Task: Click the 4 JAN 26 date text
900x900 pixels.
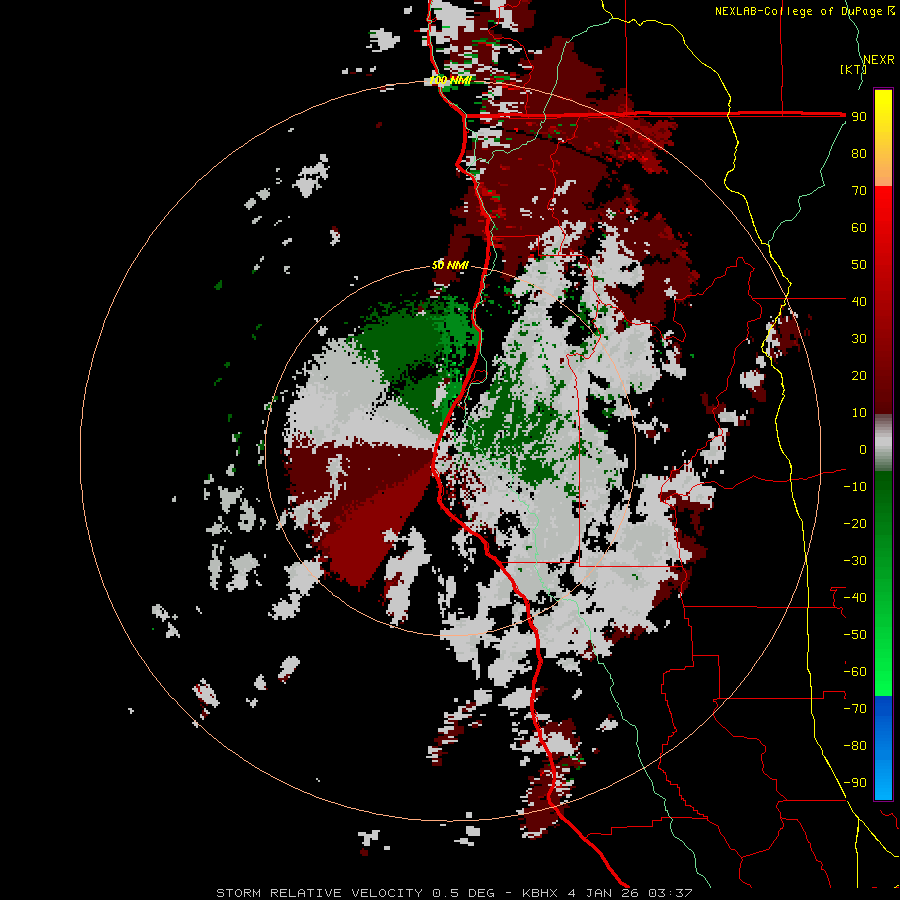Action: [603, 893]
